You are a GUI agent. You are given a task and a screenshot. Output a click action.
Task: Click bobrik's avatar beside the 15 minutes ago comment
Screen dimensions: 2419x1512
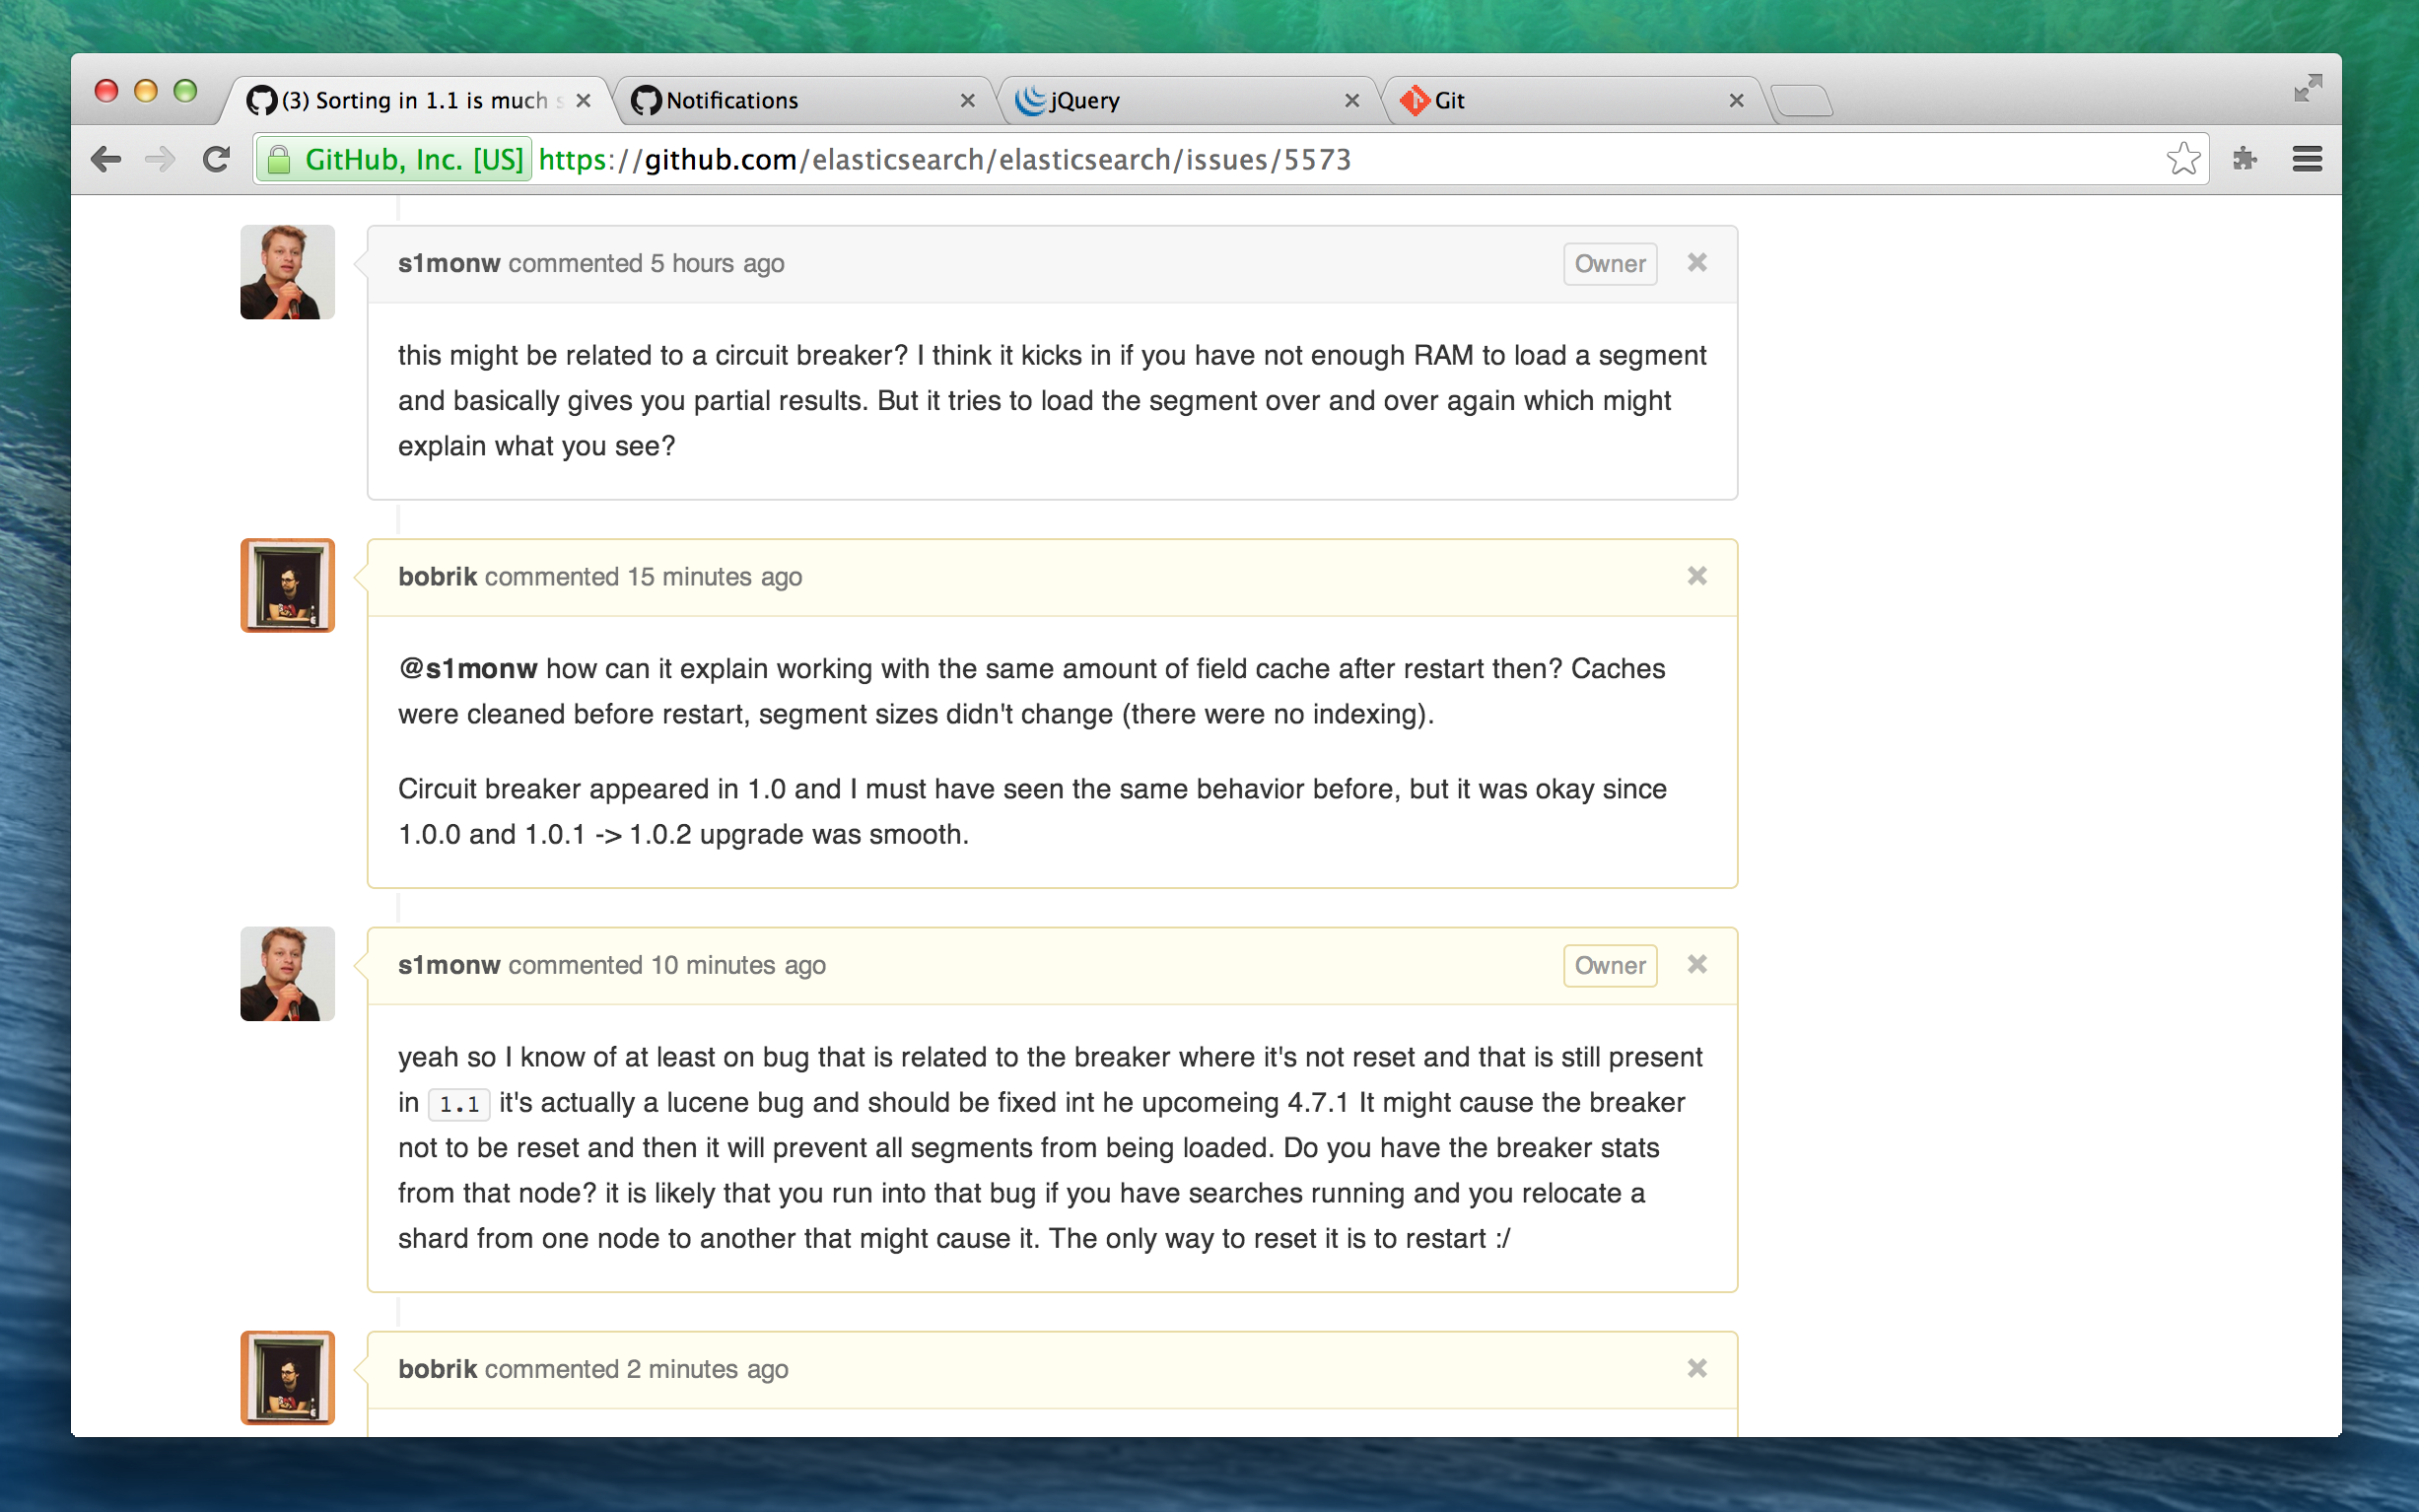point(287,586)
